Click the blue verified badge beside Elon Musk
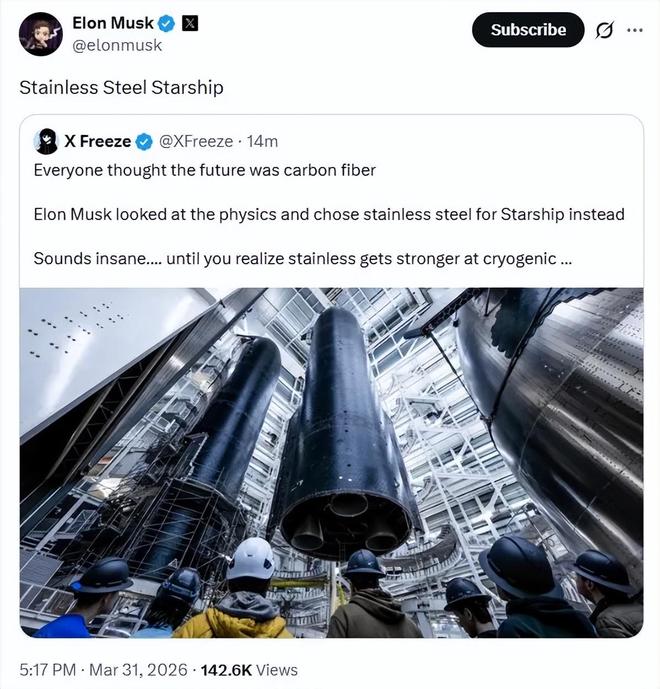The image size is (660, 689). (x=167, y=24)
